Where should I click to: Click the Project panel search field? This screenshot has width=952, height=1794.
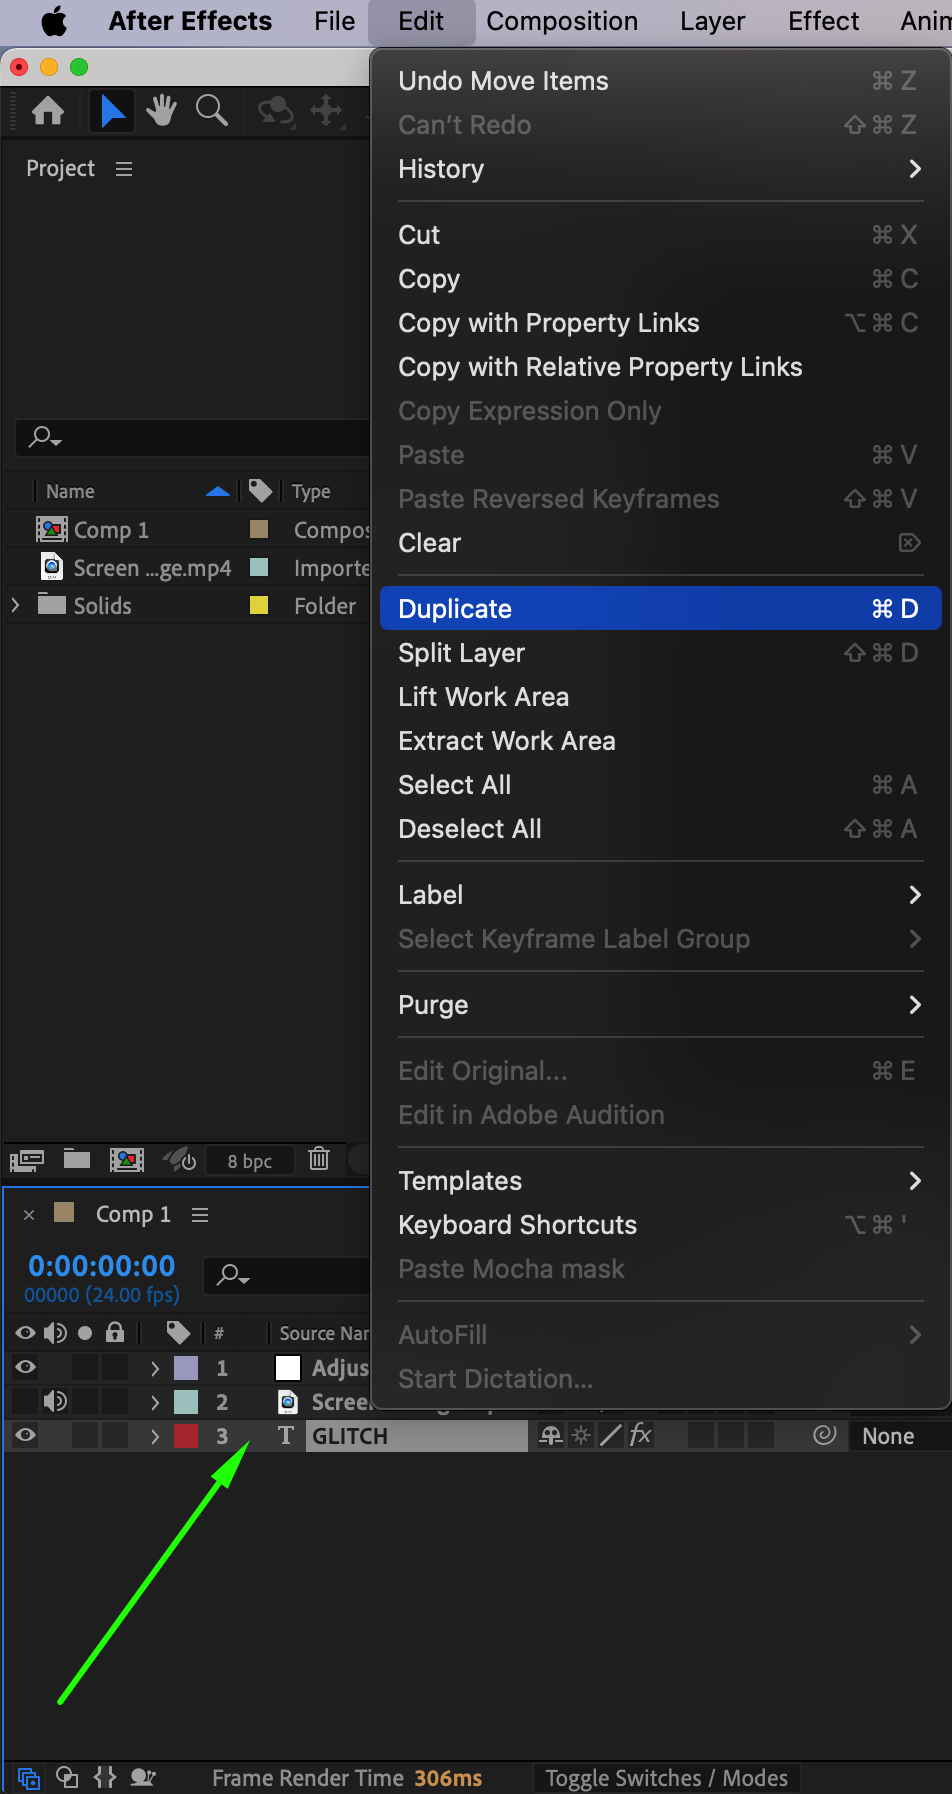tap(200, 437)
